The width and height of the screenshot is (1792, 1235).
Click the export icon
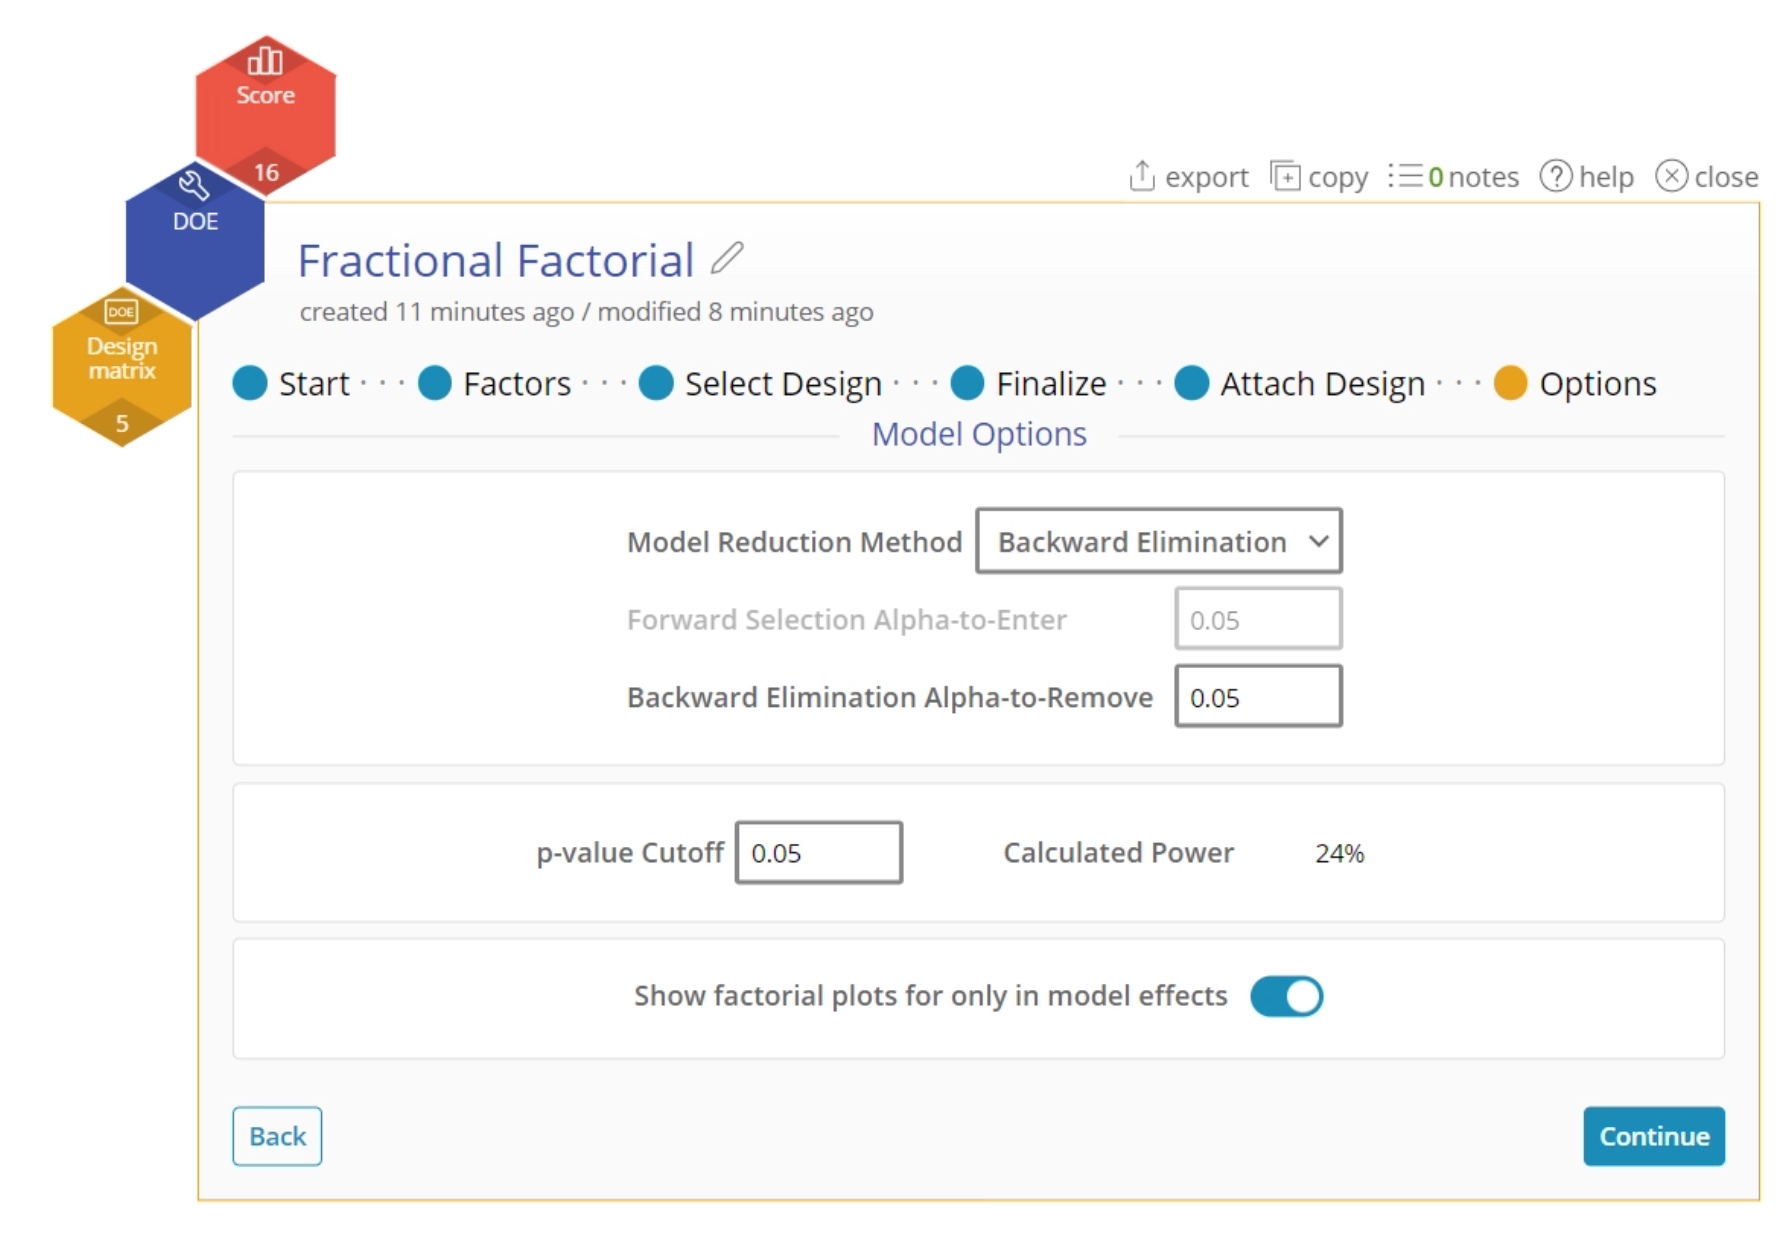pos(1142,176)
